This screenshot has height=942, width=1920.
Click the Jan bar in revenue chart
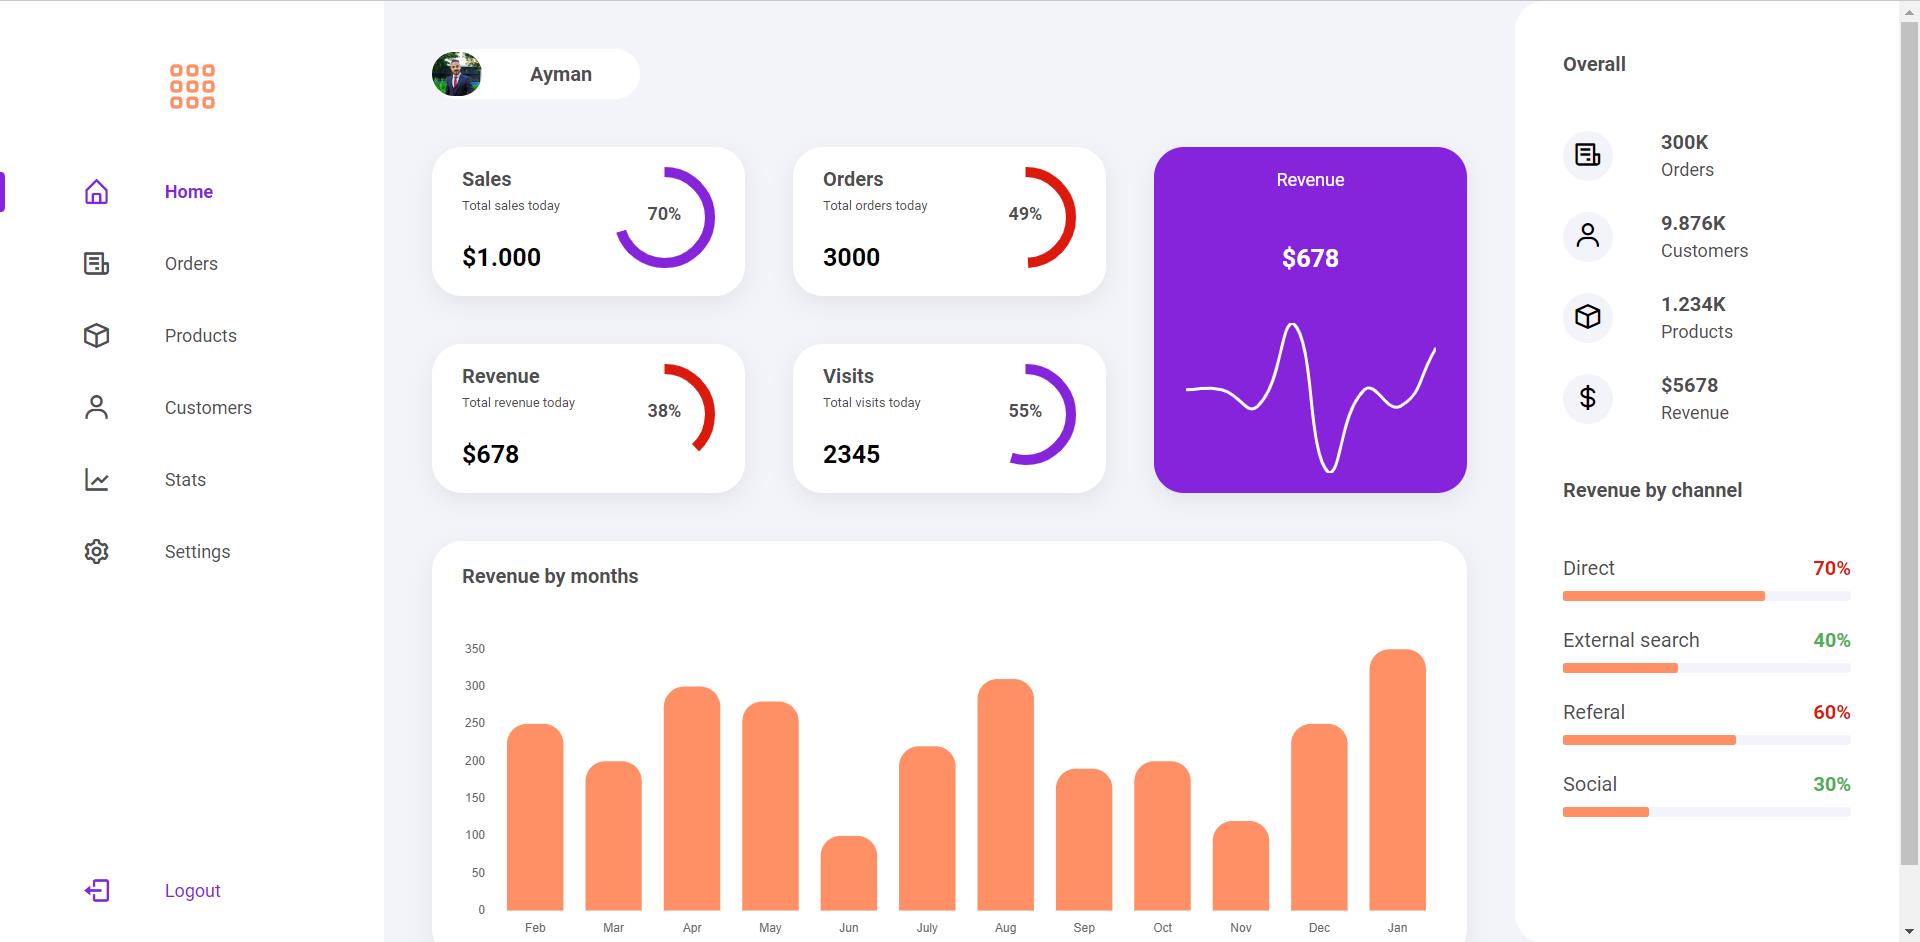pyautogui.click(x=1397, y=780)
